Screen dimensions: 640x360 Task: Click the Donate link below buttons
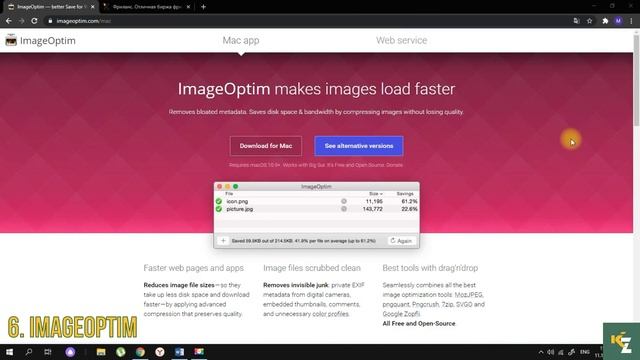coord(395,165)
